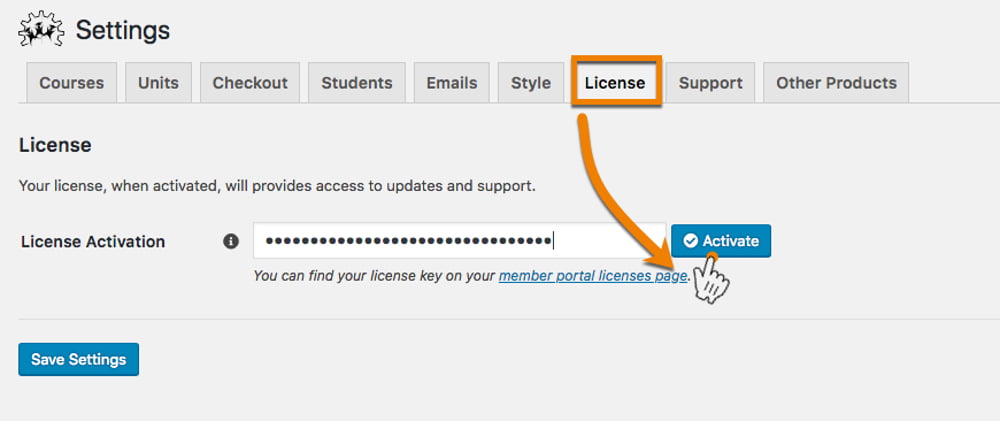Switch to the Style tab

[531, 83]
